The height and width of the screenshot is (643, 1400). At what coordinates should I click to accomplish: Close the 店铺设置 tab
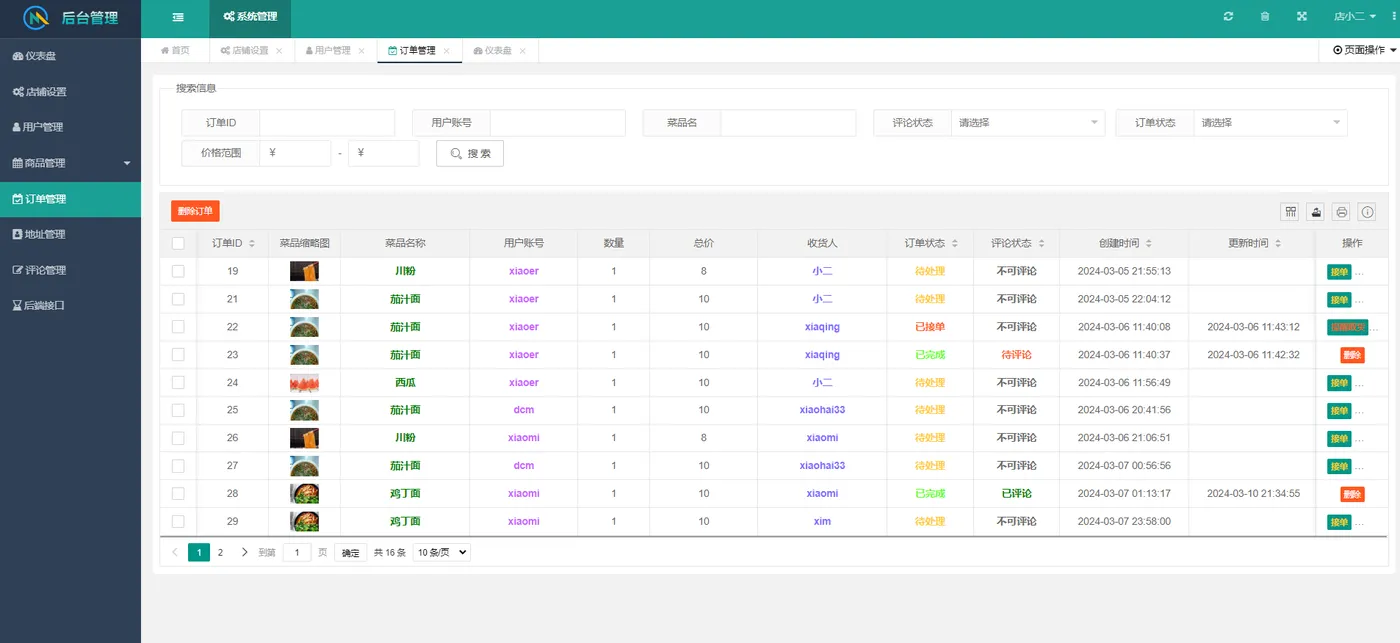pos(279,51)
